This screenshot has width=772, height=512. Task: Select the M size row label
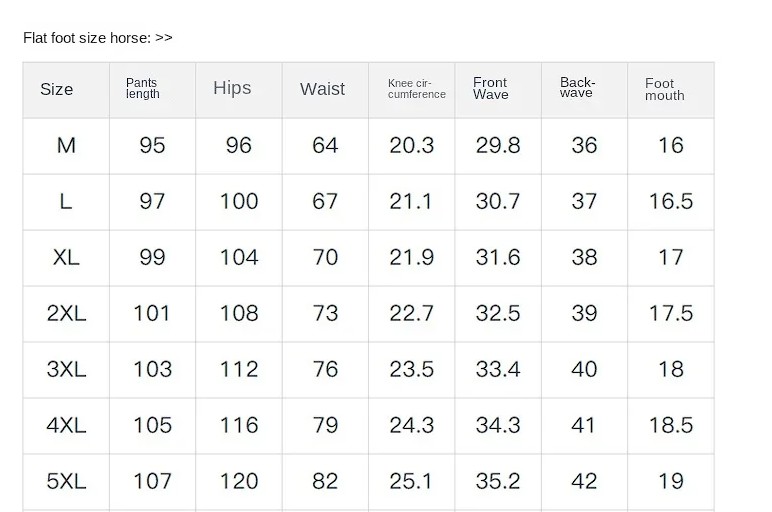tap(66, 146)
